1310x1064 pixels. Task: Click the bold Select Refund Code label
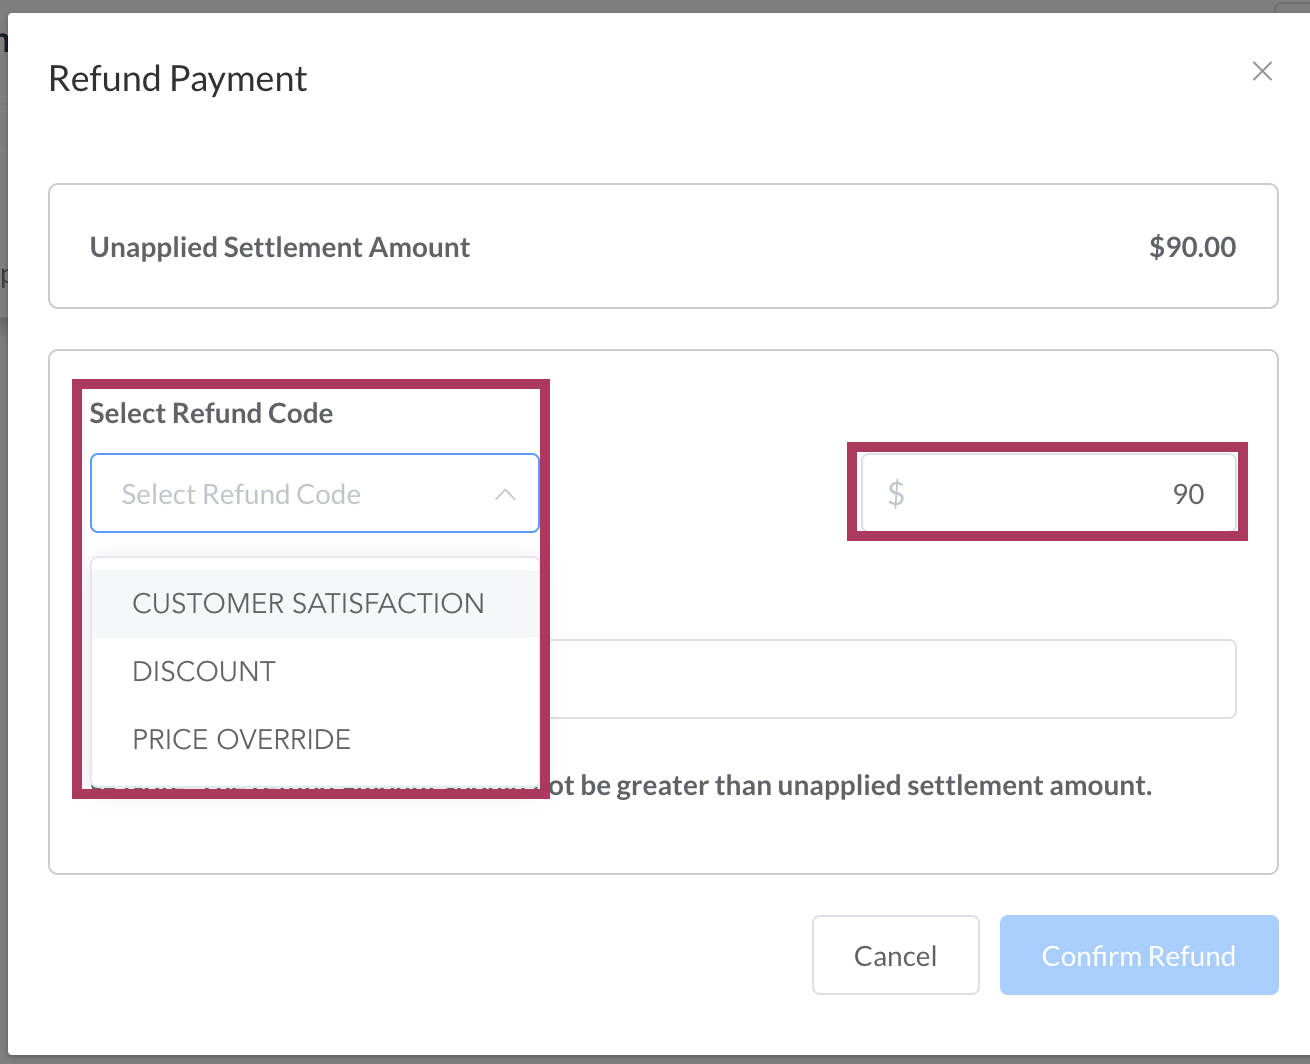211,413
